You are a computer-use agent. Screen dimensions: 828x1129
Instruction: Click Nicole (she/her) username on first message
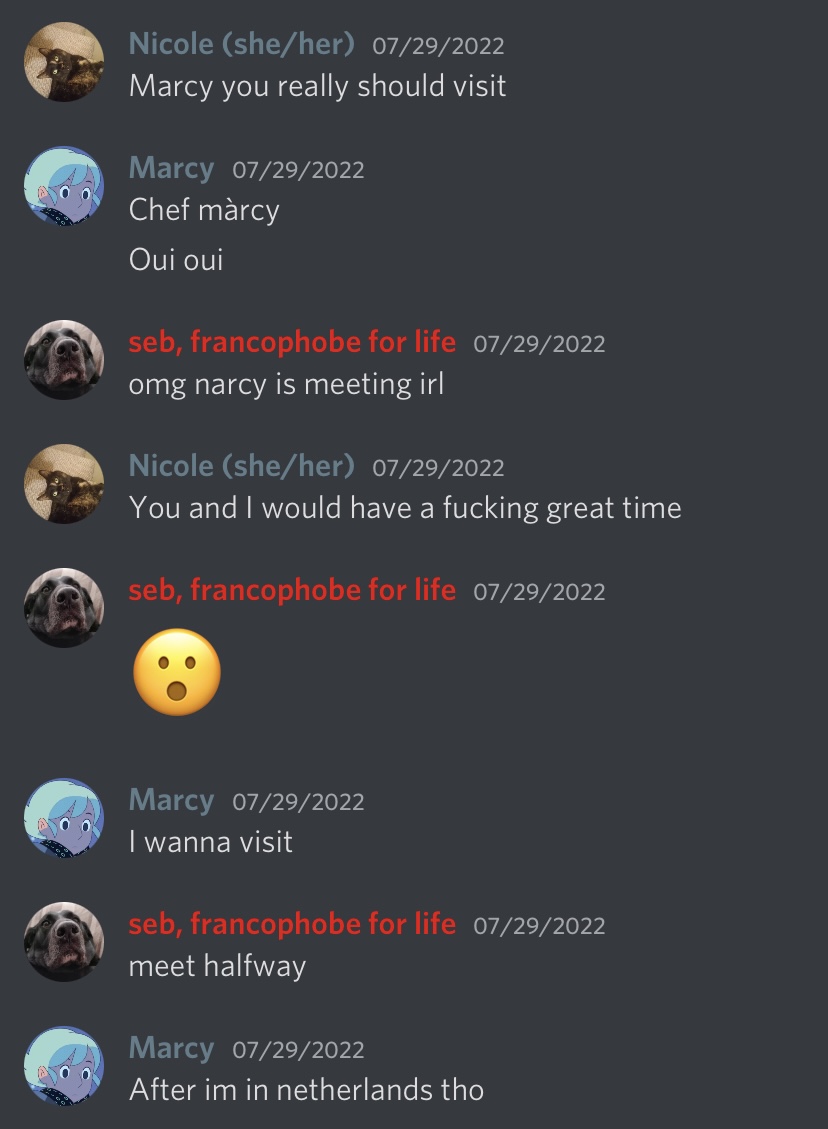(x=241, y=45)
